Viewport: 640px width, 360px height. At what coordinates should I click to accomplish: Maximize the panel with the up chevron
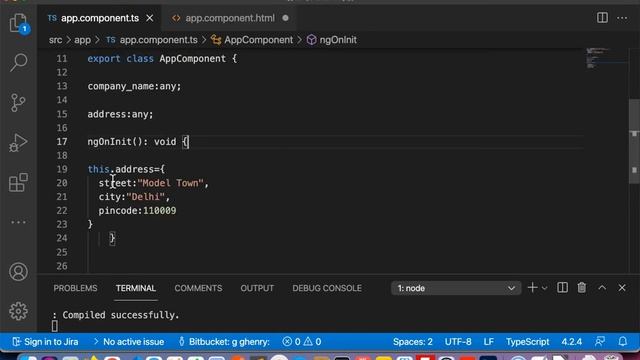click(x=602, y=288)
